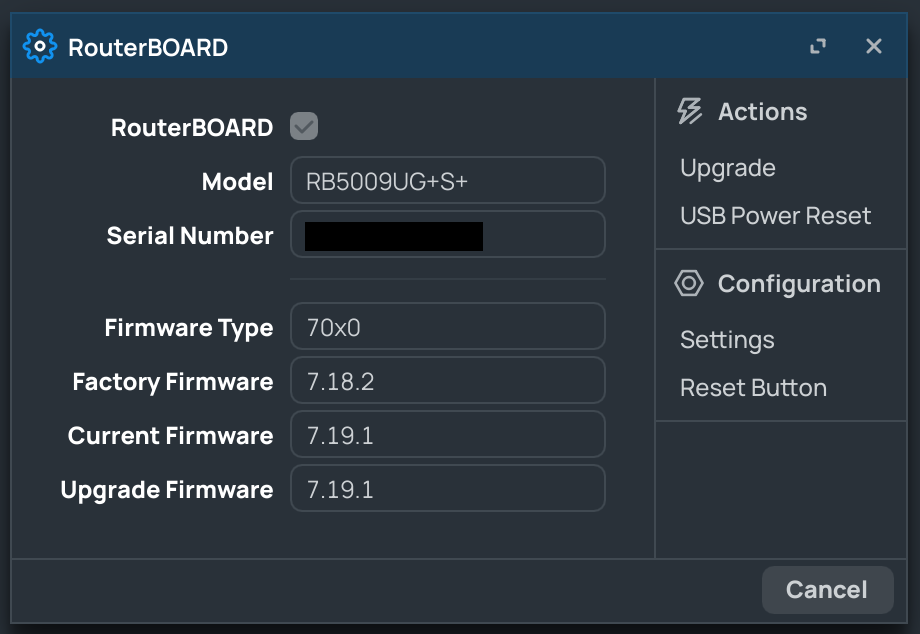Viewport: 920px width, 634px height.
Task: Click the Actions lightning bolt icon
Action: tap(689, 111)
